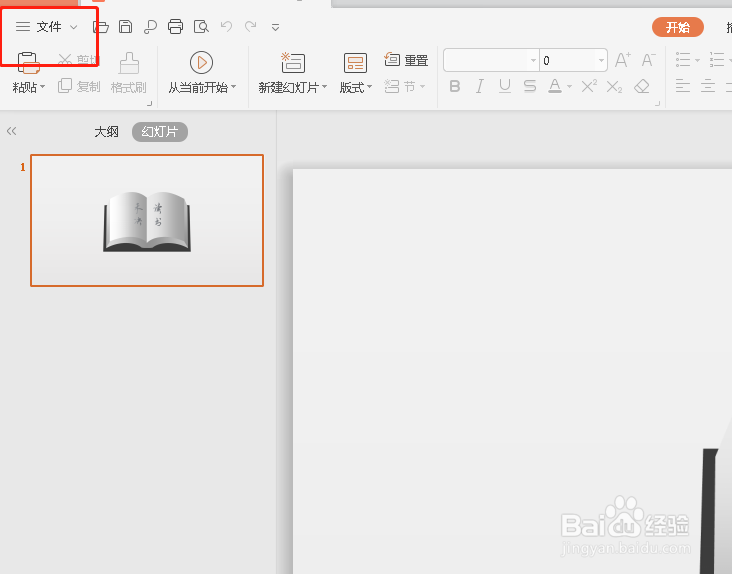
Task: Switch to the 幻灯片 slides tab
Action: 160,132
